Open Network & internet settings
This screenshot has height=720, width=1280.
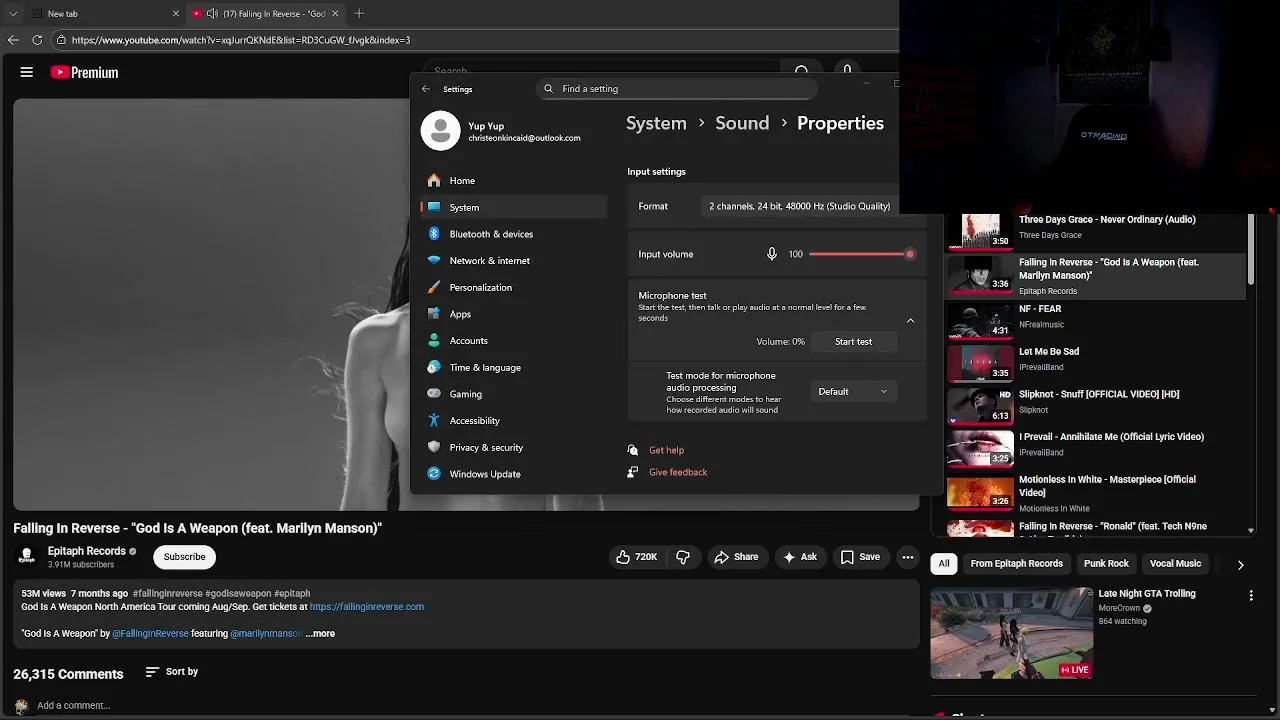click(x=514, y=261)
